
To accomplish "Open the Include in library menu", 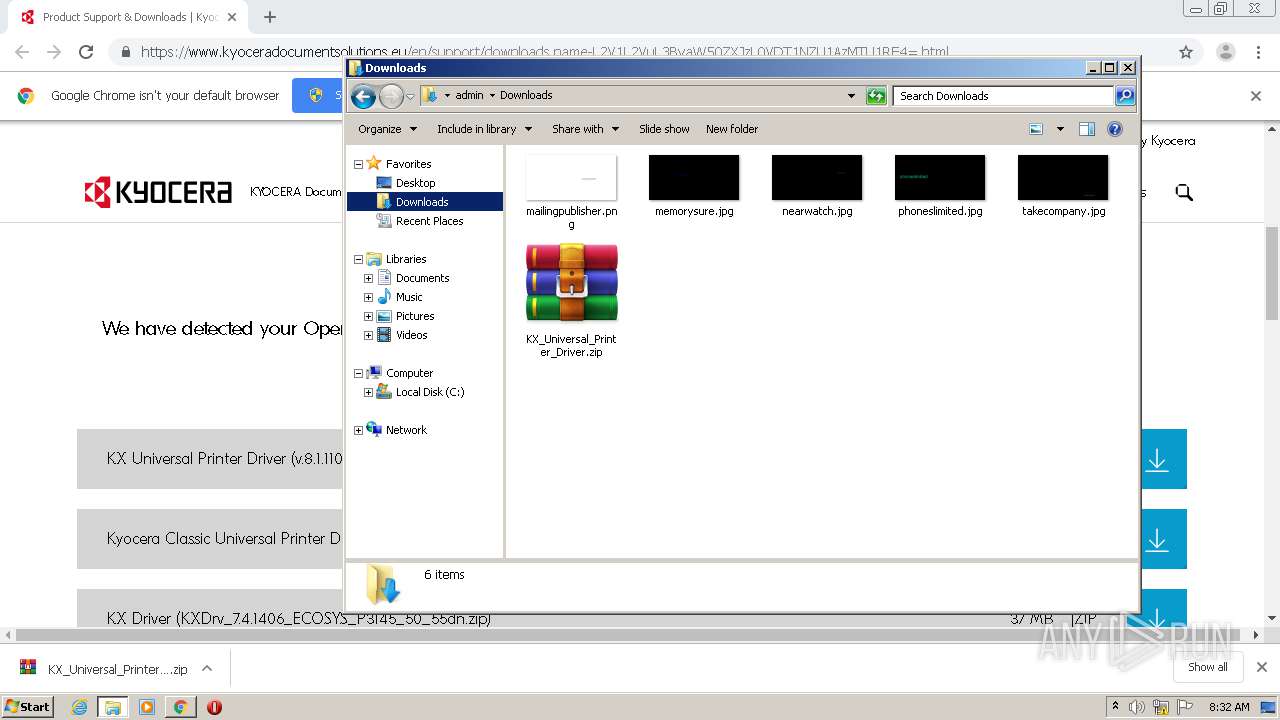I will (484, 129).
